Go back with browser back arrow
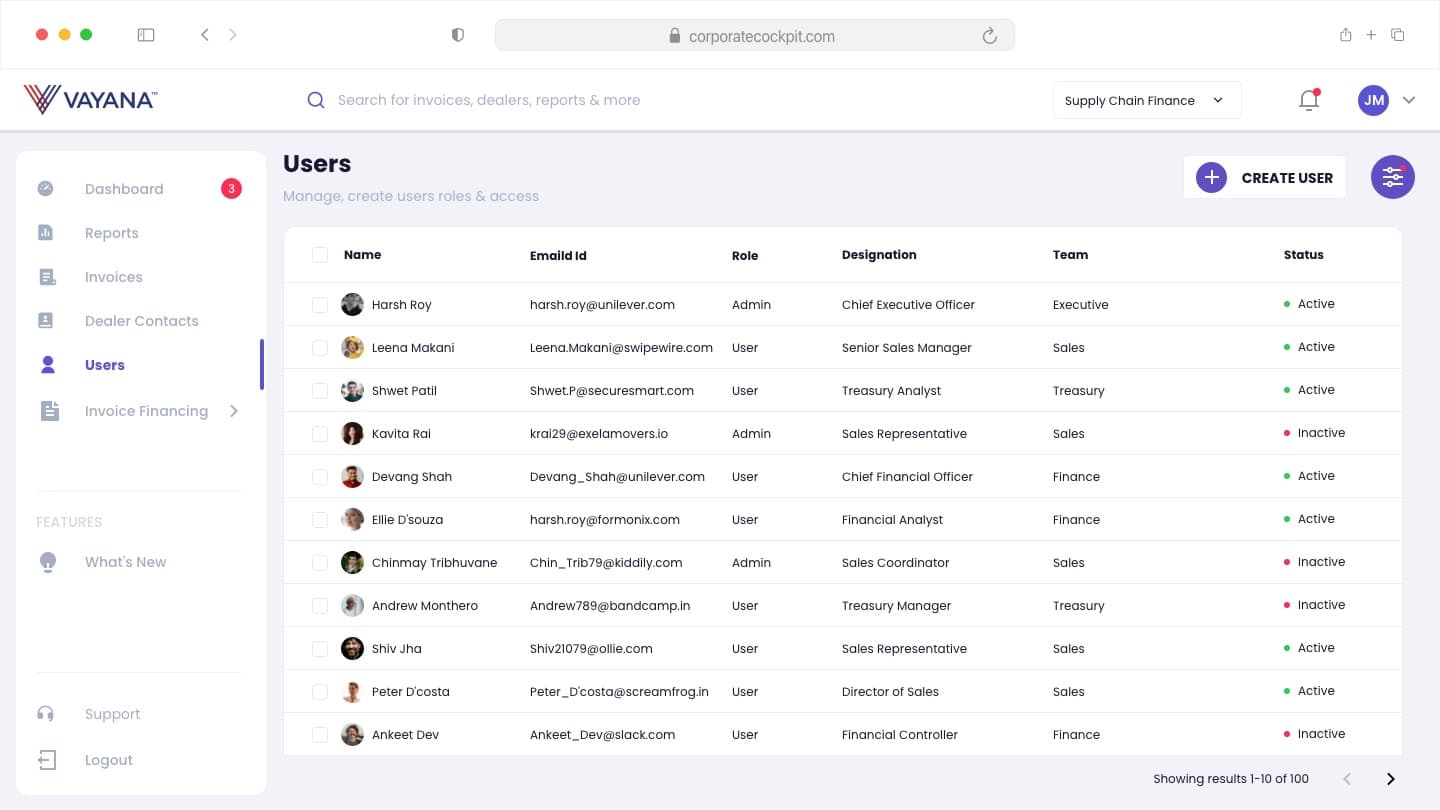The height and width of the screenshot is (810, 1440). 204,35
